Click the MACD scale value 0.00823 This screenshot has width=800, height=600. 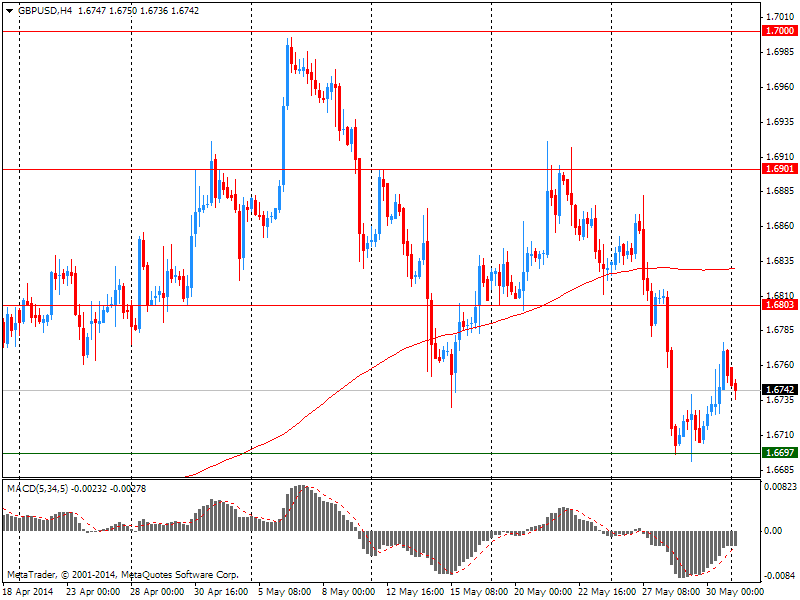(x=780, y=487)
